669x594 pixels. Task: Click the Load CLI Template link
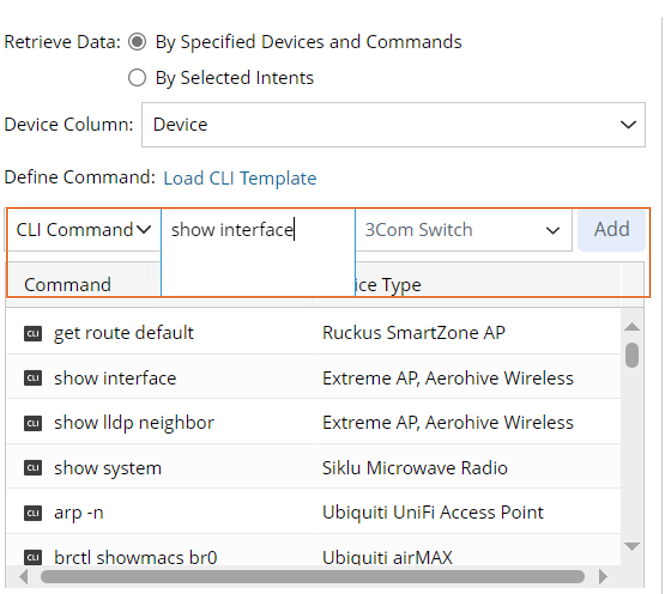240,178
